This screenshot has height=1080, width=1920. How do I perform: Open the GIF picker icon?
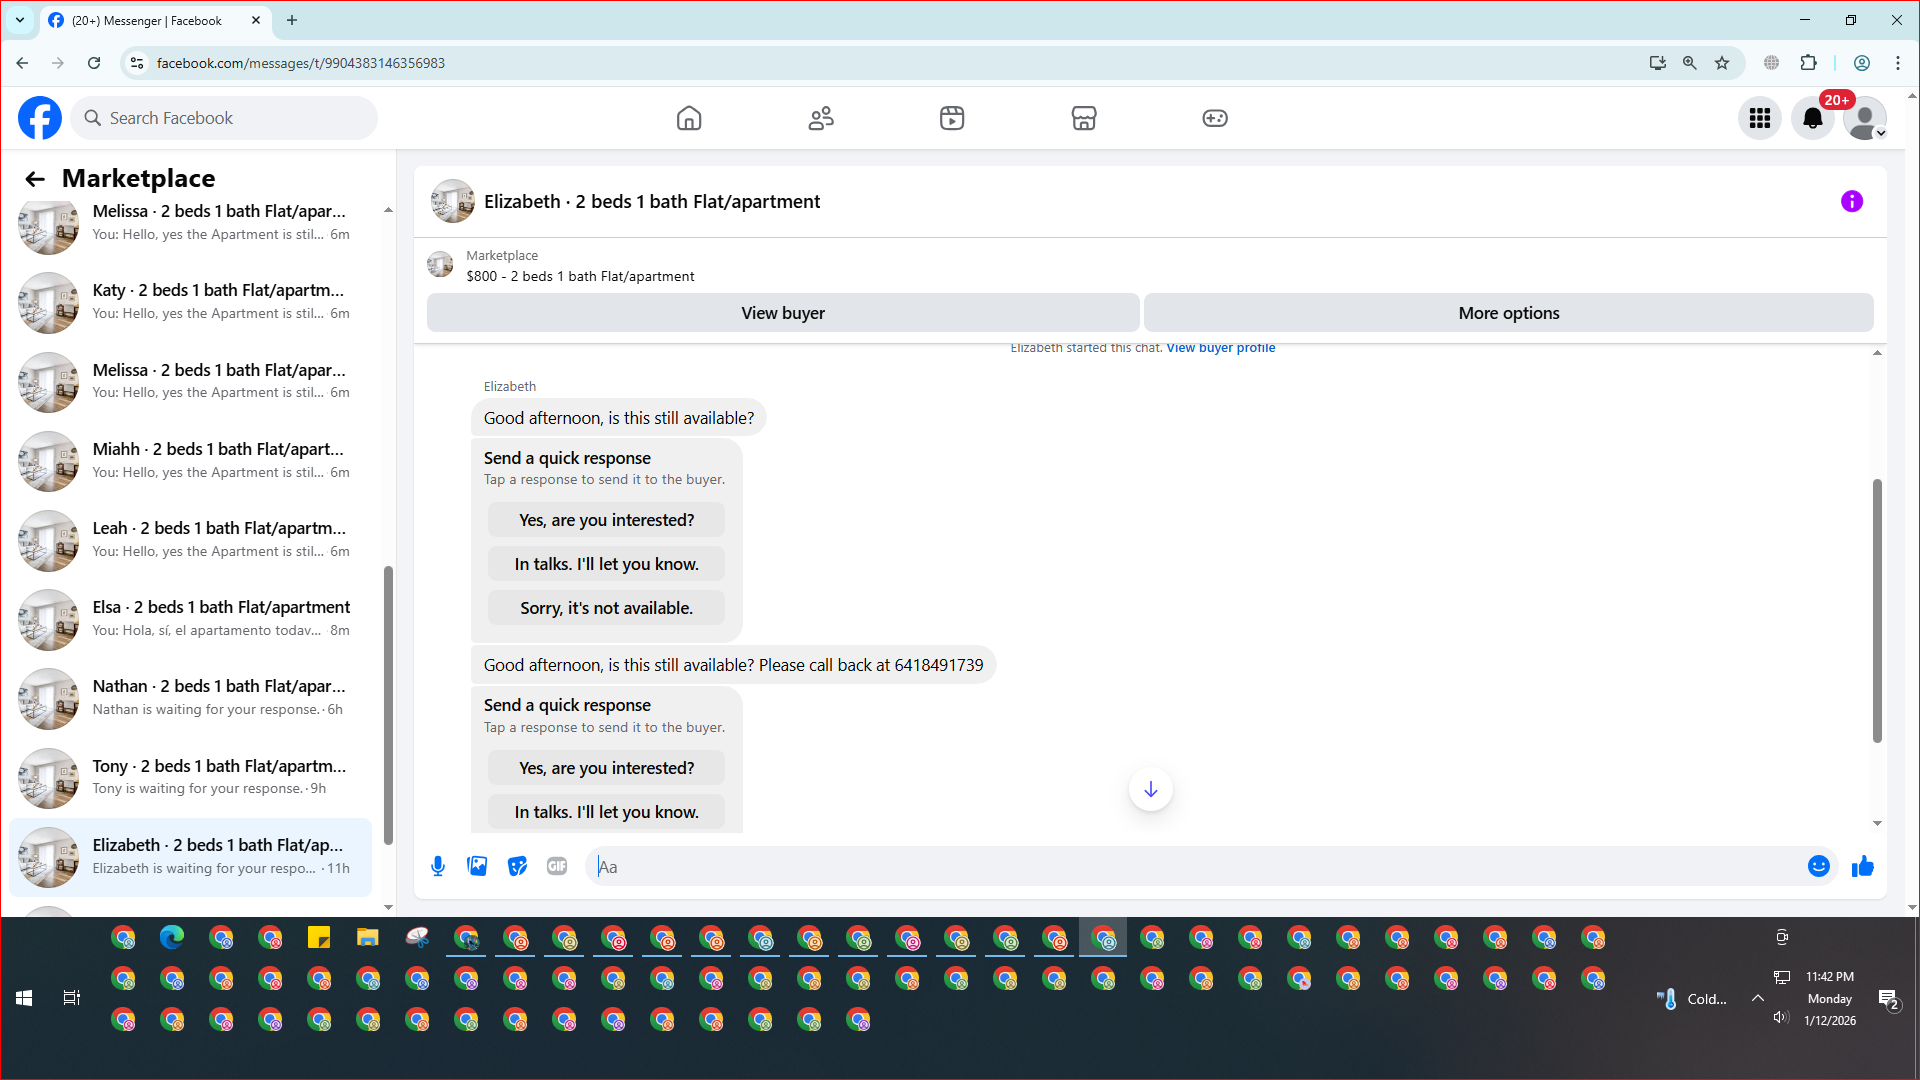coord(557,866)
